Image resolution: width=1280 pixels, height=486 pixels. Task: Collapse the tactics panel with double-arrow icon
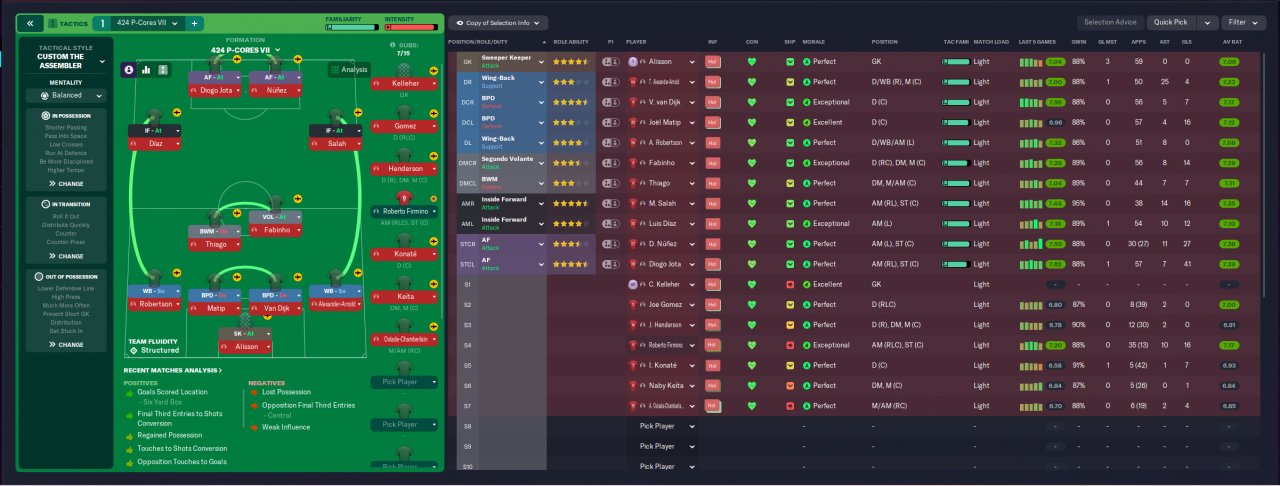coord(30,23)
